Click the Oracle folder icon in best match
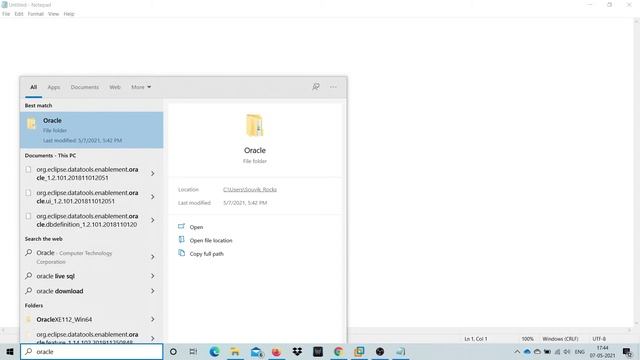This screenshot has width=640, height=360. [x=32, y=123]
